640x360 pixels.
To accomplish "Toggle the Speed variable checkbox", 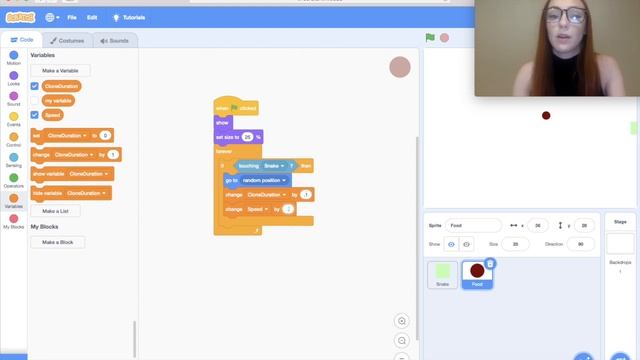I will coord(34,115).
